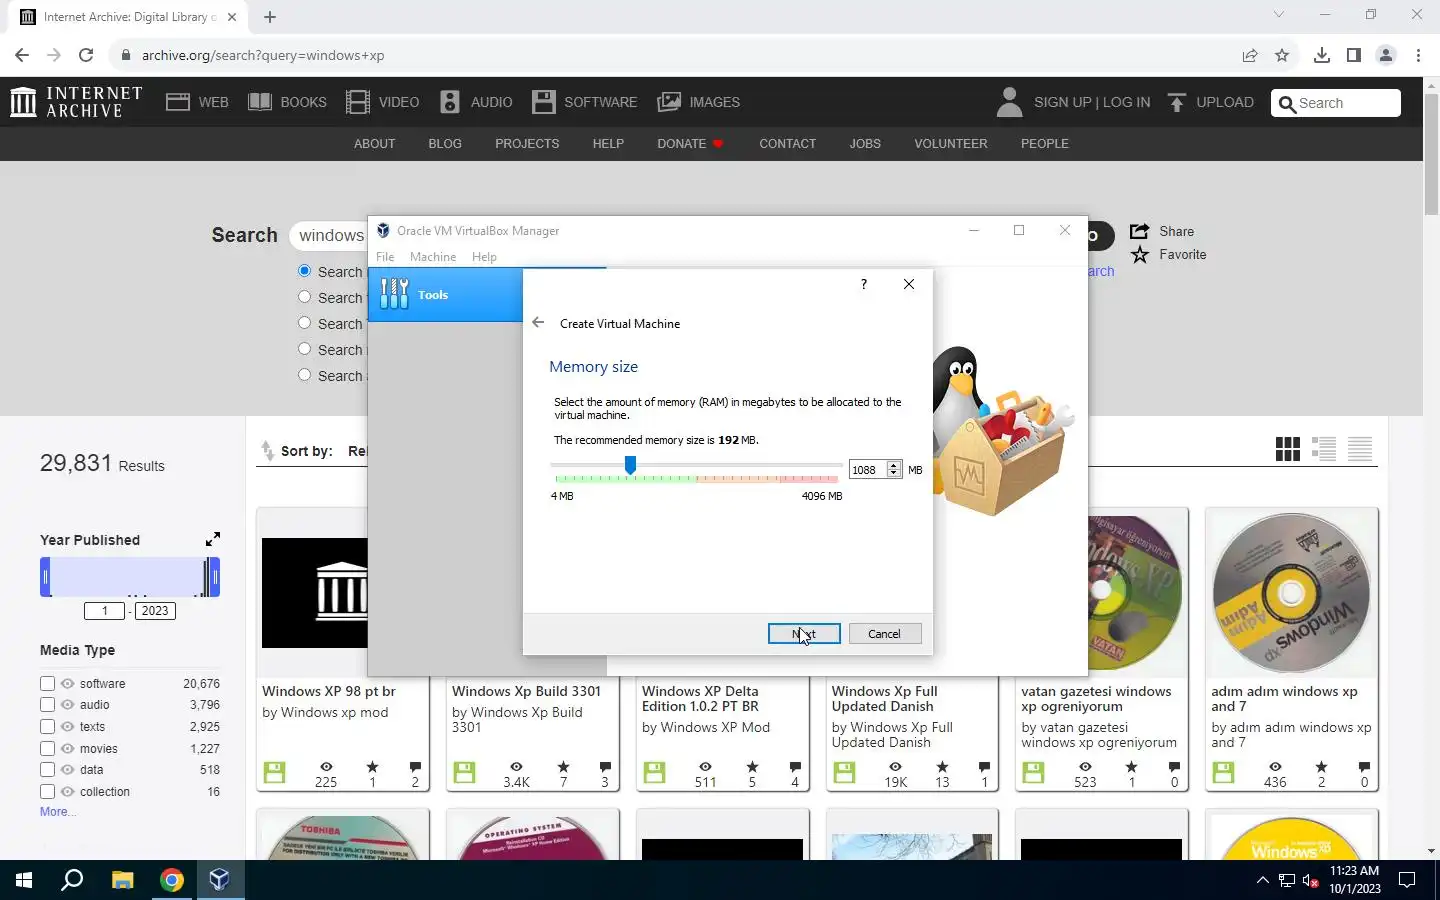Click the Upload arrow icon
Screen dimensions: 1440x900
click(x=1177, y=102)
